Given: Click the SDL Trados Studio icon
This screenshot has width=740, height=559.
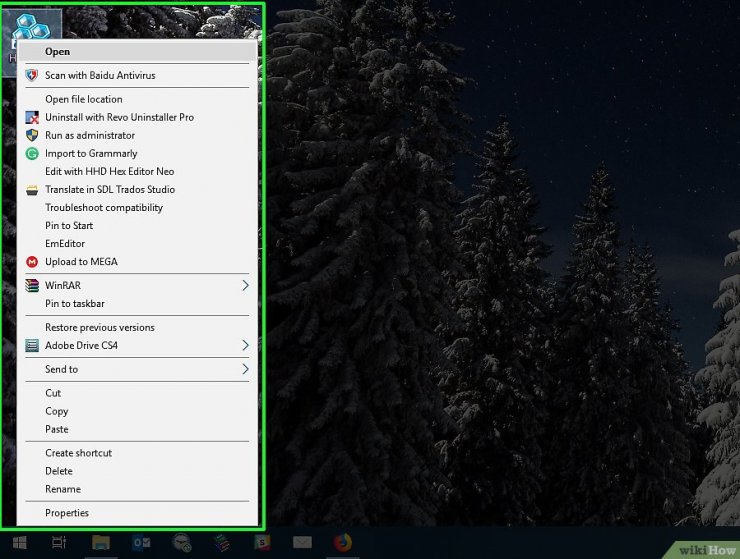Looking at the screenshot, I should [32, 190].
